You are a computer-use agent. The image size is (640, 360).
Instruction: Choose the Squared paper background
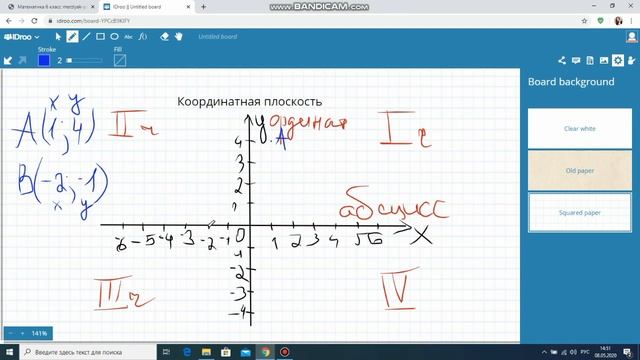(580, 213)
